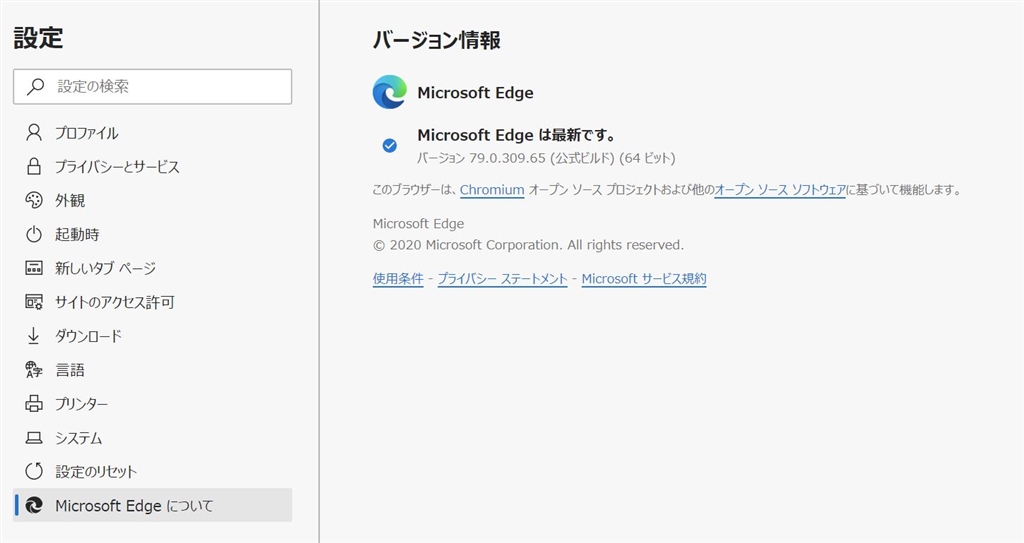Click the reset settings circular arrow icon
The width and height of the screenshot is (1024, 543).
click(34, 471)
